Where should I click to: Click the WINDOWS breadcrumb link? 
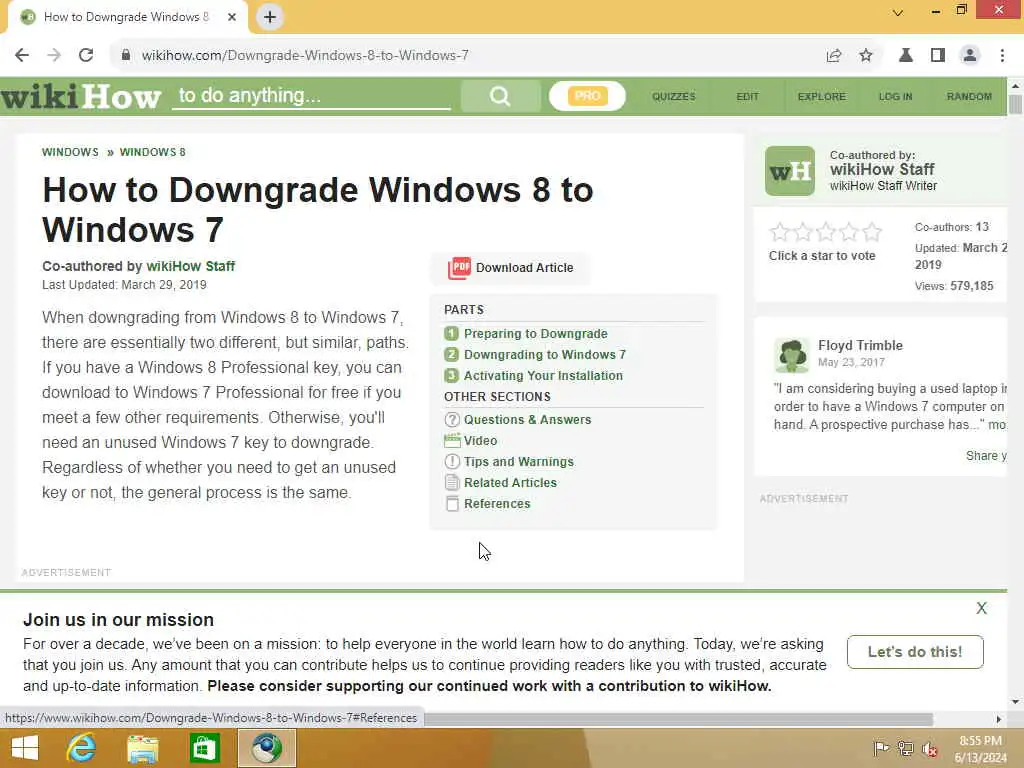pos(70,152)
